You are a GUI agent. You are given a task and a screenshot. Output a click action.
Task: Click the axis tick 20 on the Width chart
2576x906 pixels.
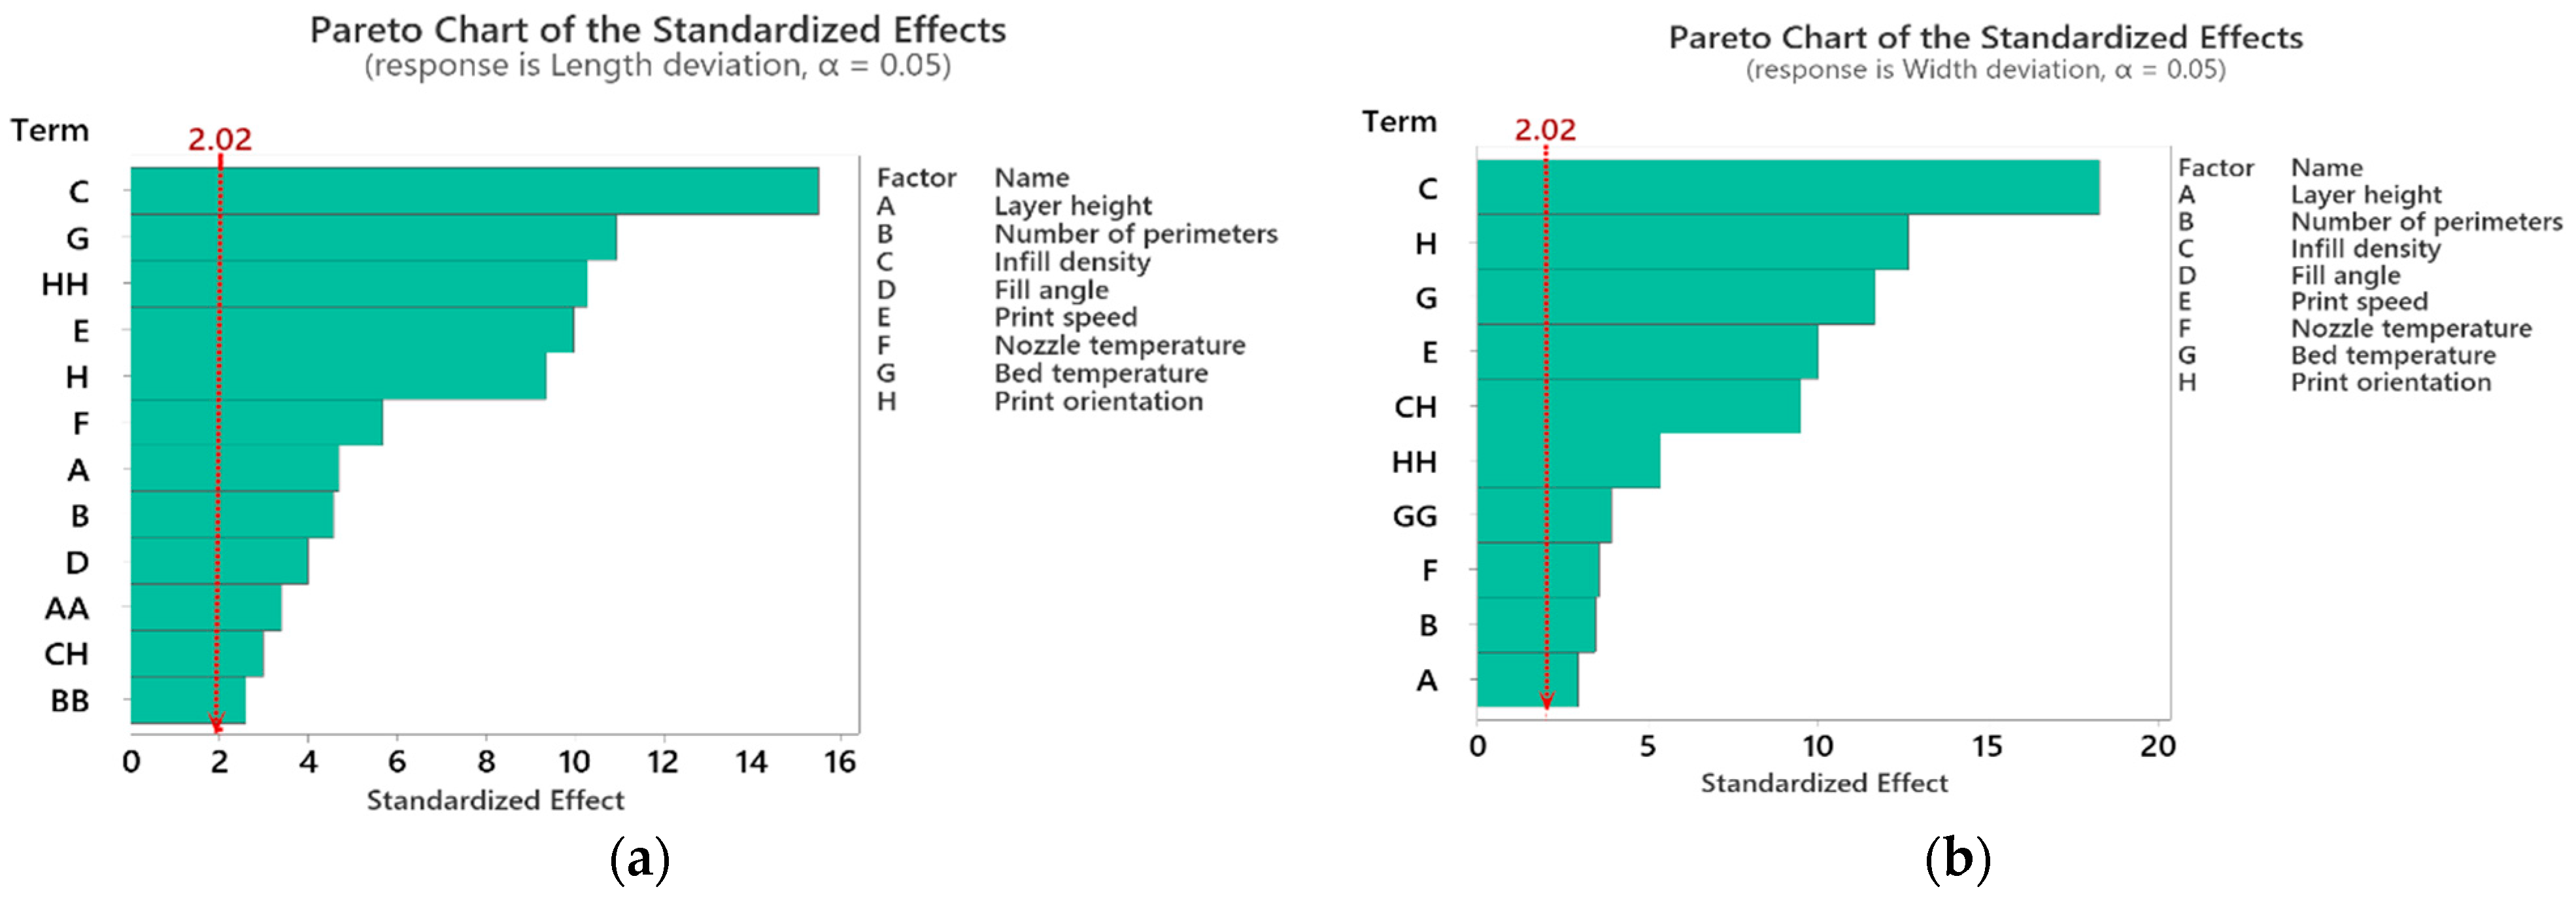[x=2157, y=746]
